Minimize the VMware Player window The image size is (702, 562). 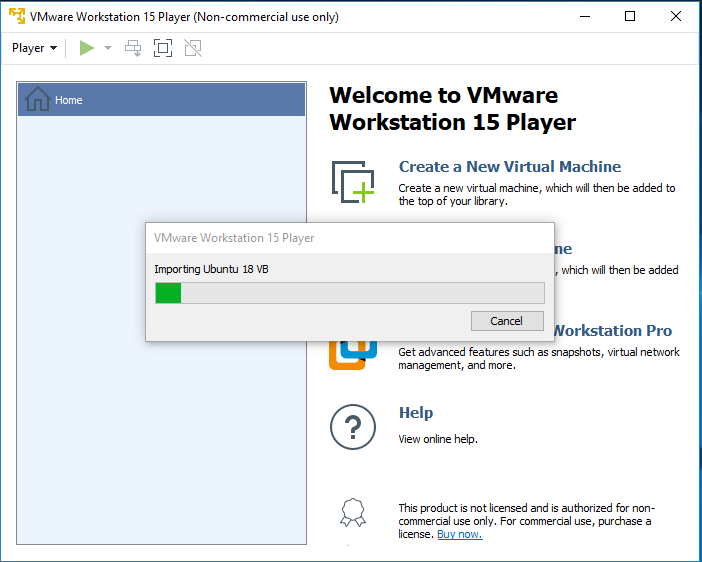tap(585, 17)
